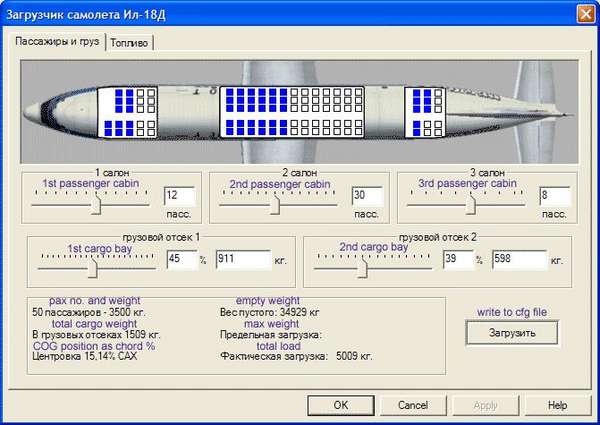The height and width of the screenshot is (425, 600).
Task: Click the cargo bay 2 weight field showing 598
Action: pyautogui.click(x=520, y=260)
